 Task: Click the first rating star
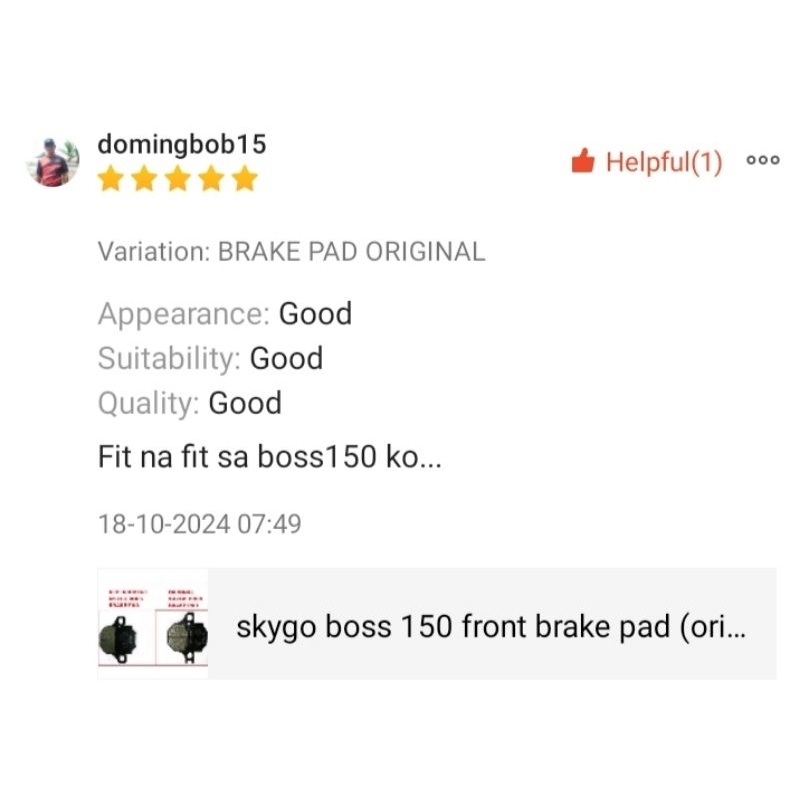point(111,179)
